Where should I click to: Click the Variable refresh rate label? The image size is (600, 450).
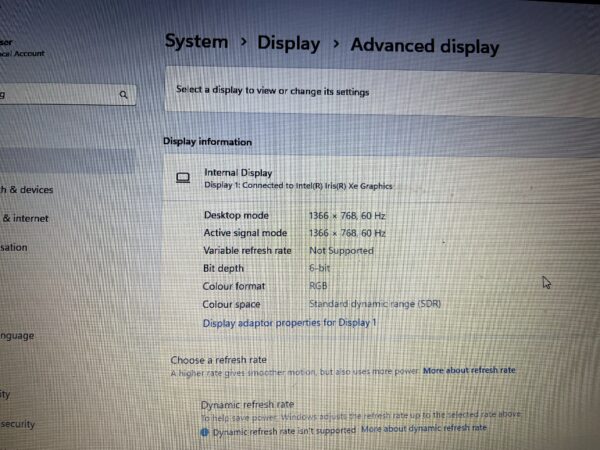[247, 251]
